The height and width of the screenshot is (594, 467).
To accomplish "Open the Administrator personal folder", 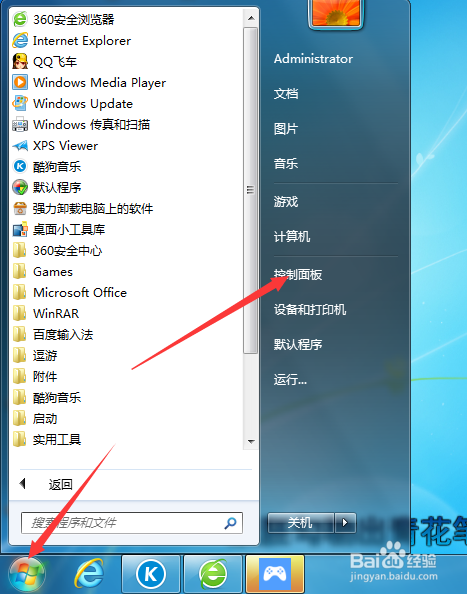I will point(313,59).
